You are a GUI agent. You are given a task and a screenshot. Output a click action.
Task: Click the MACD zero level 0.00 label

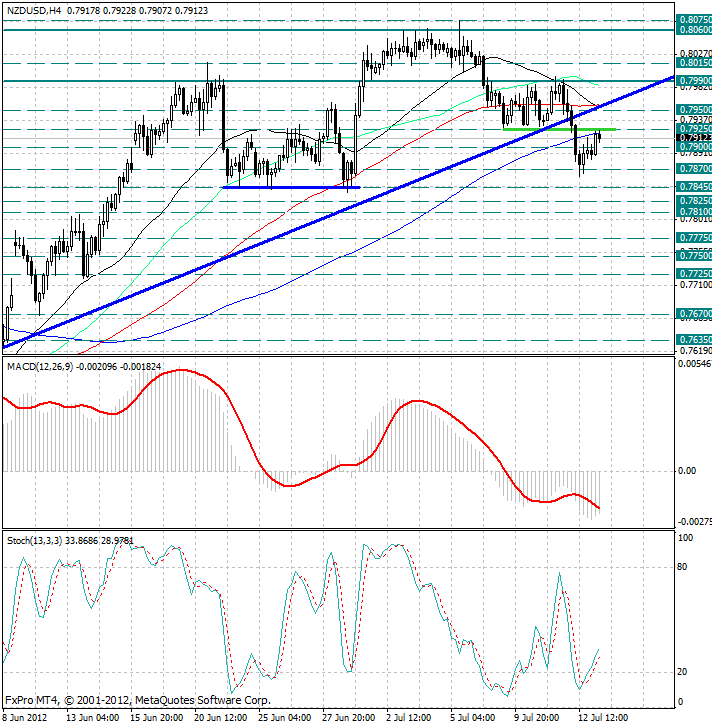[687, 471]
